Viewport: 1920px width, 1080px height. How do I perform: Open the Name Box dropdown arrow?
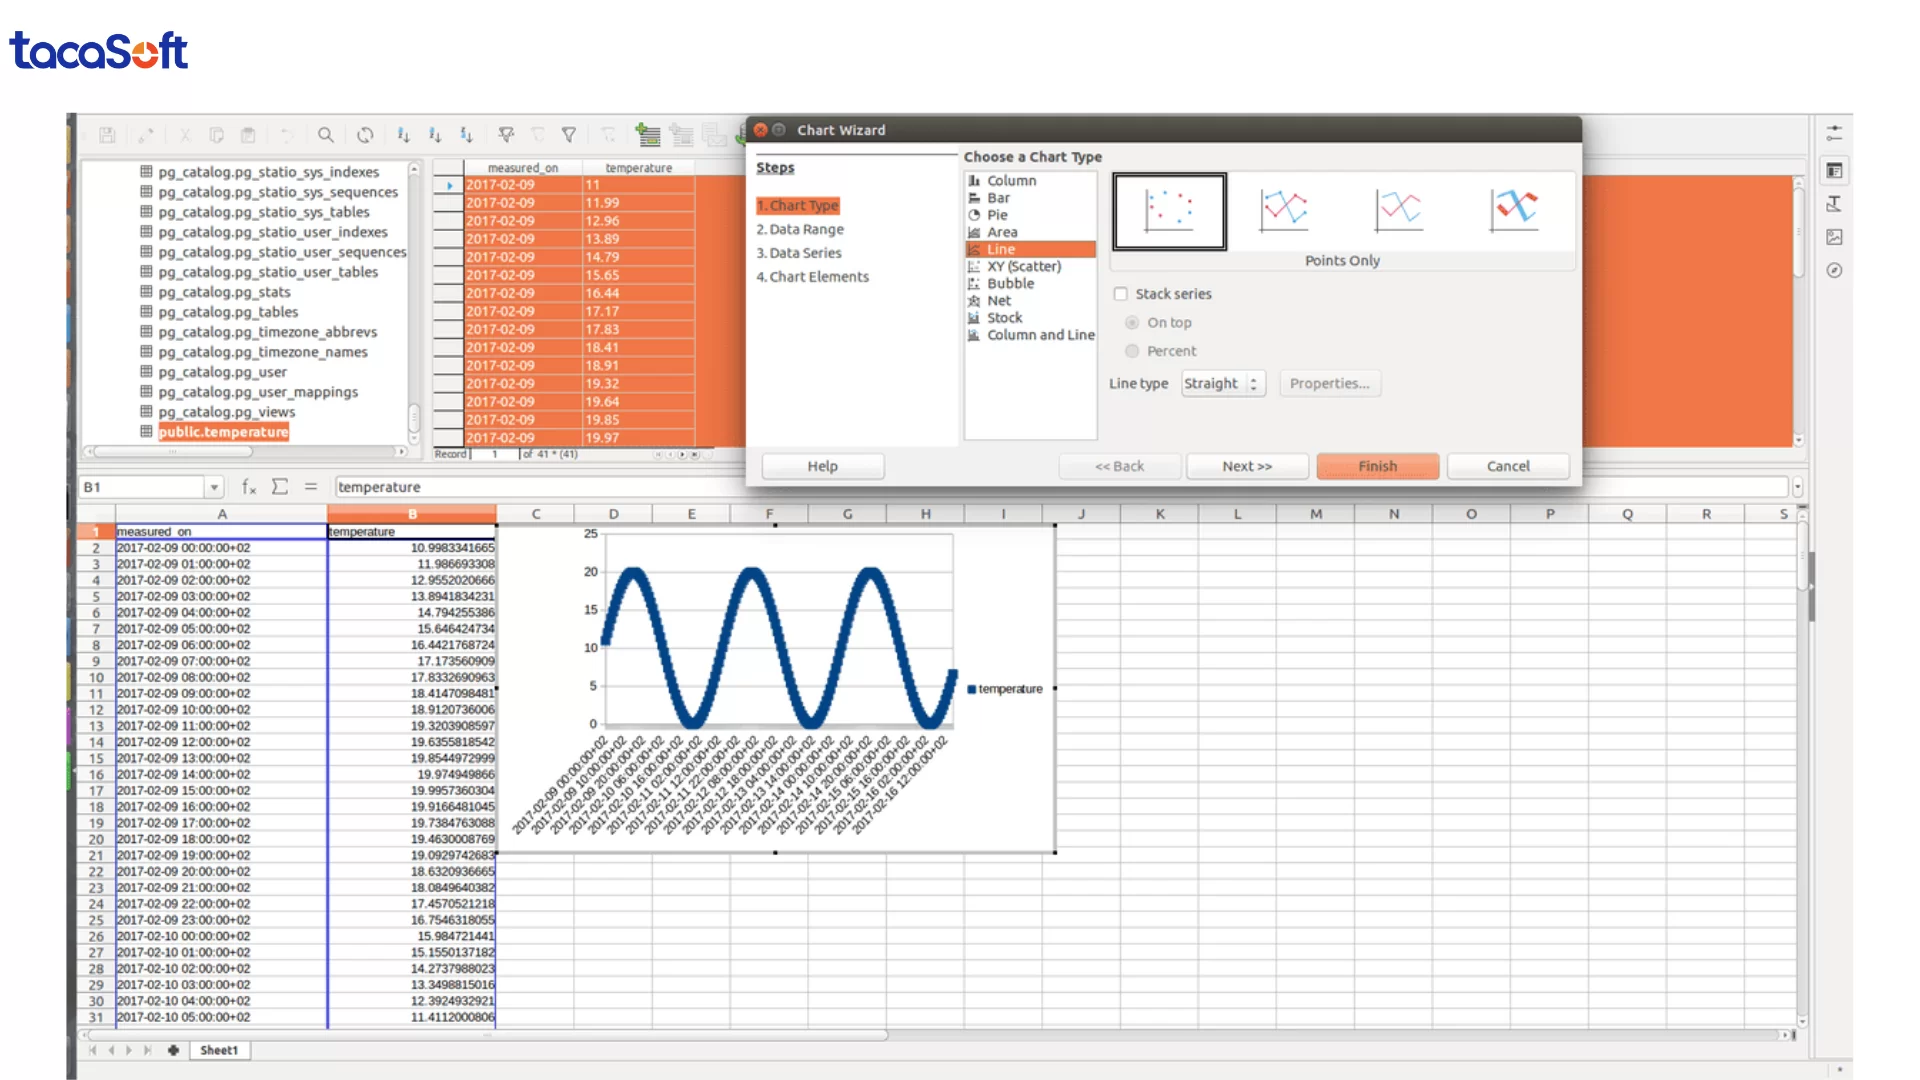point(214,488)
